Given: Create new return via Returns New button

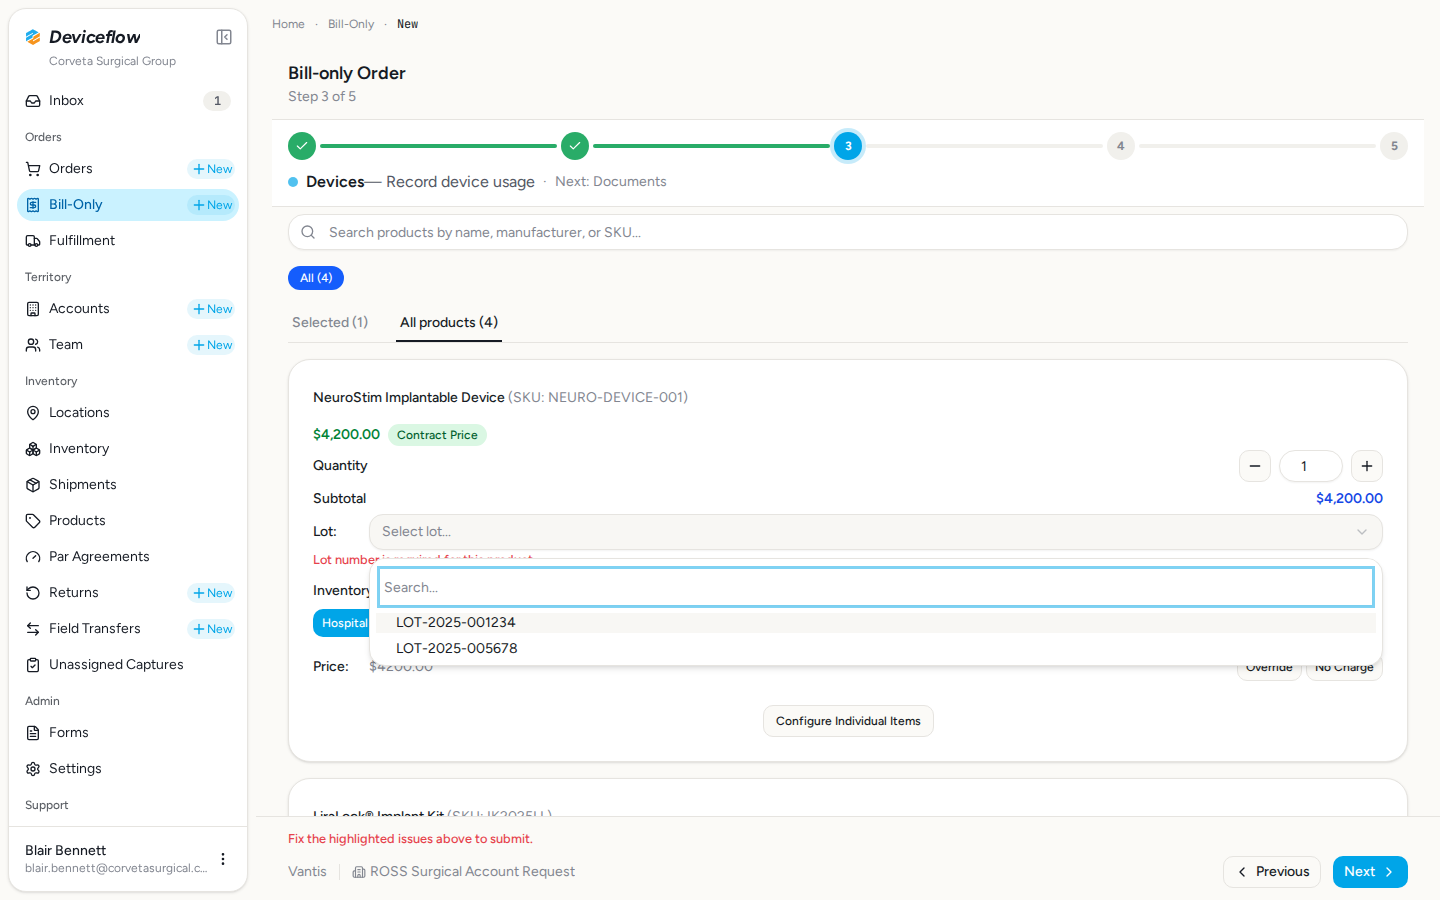Looking at the screenshot, I should (212, 593).
